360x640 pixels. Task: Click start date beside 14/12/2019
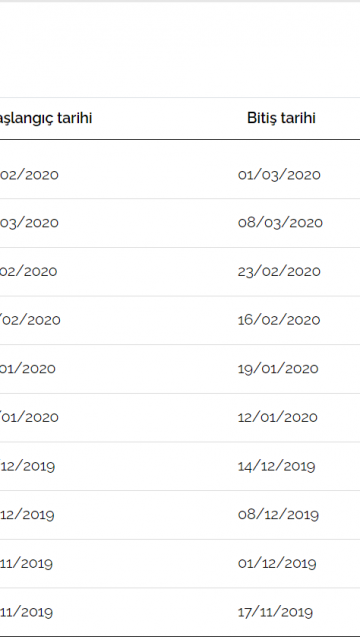(27, 466)
